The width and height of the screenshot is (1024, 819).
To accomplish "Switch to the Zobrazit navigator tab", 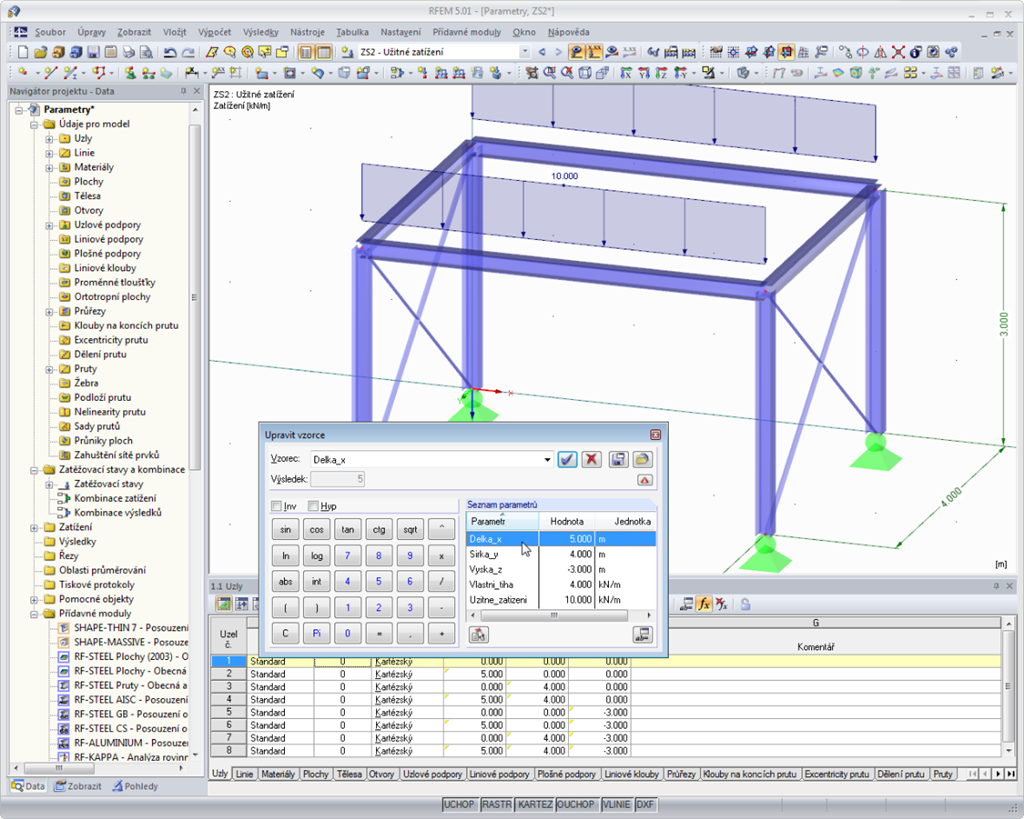I will 78,786.
